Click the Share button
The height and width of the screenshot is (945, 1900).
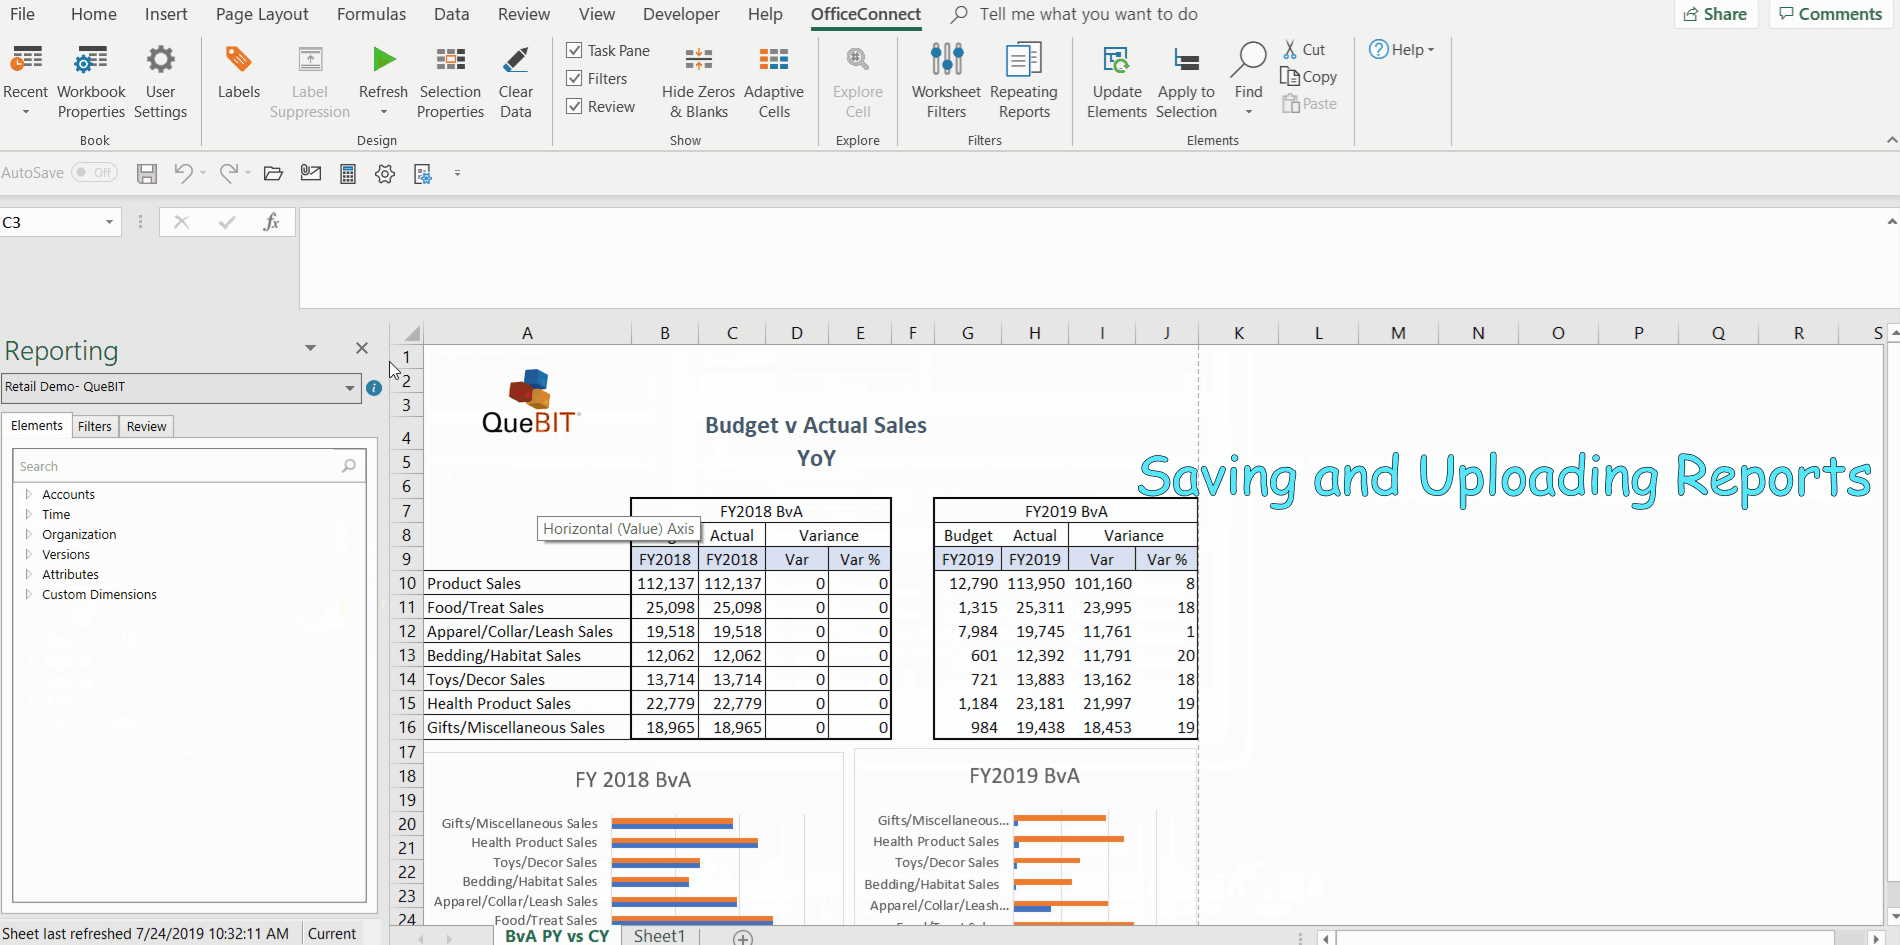1715,14
